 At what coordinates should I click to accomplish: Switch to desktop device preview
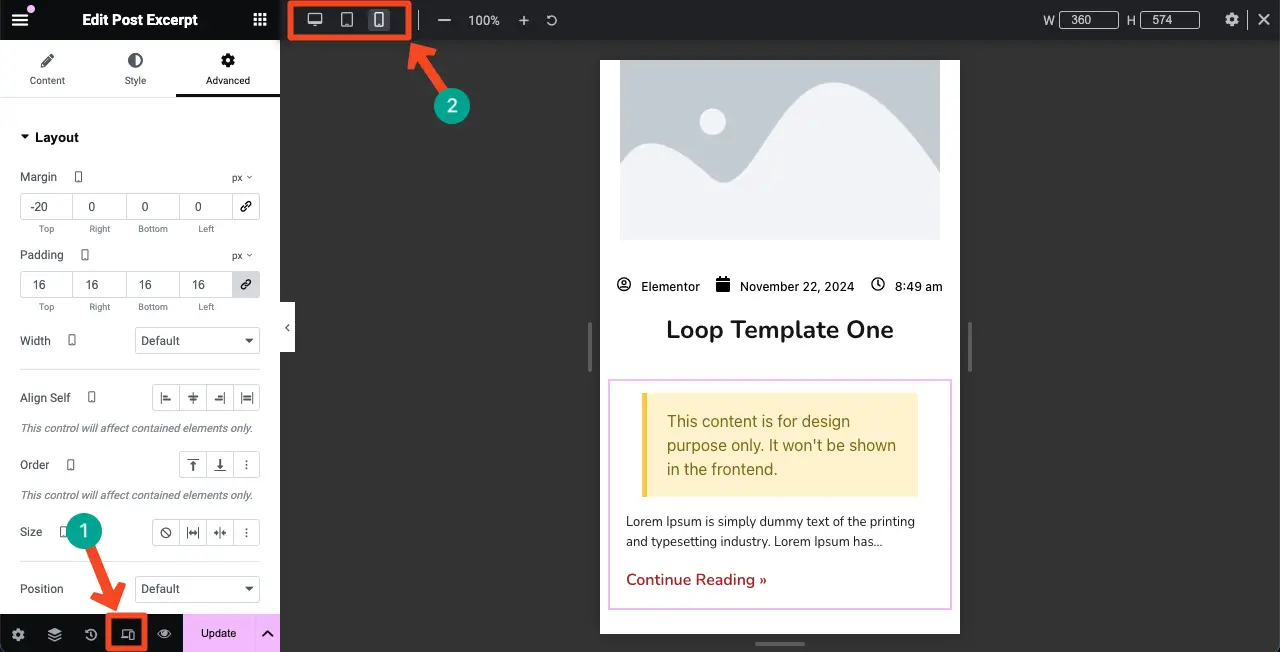[315, 20]
